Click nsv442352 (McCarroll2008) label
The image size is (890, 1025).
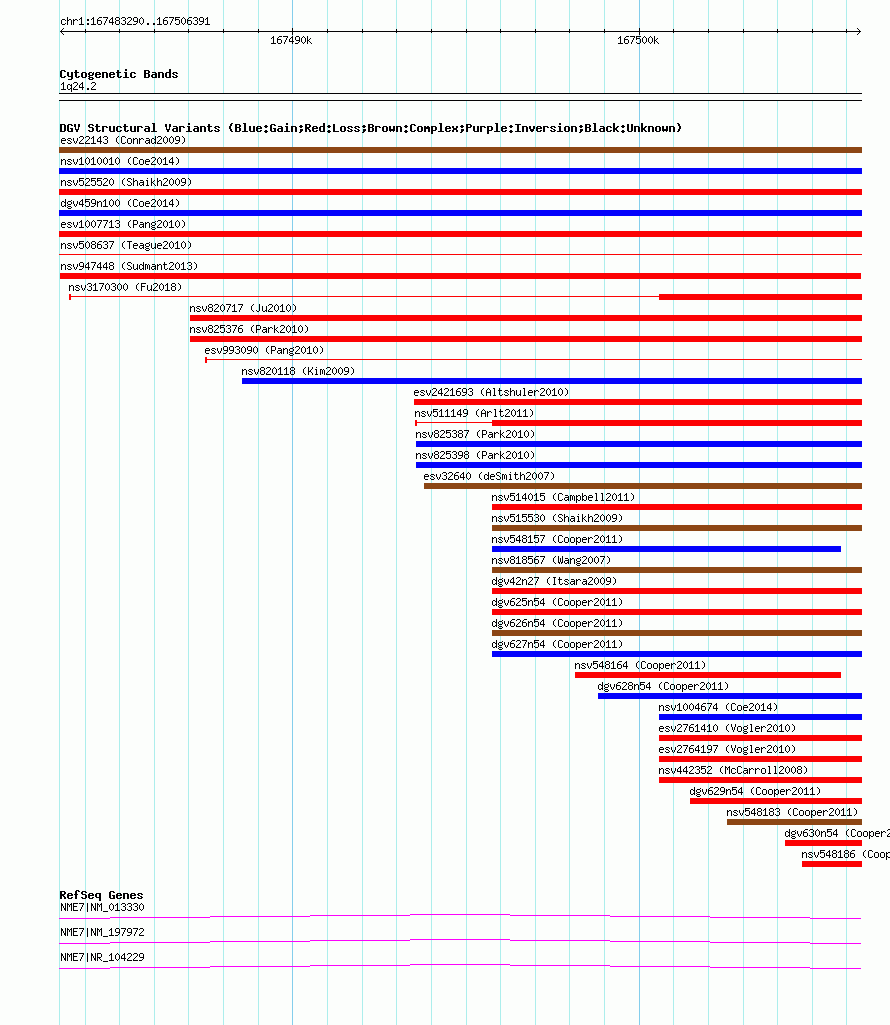tap(733, 770)
